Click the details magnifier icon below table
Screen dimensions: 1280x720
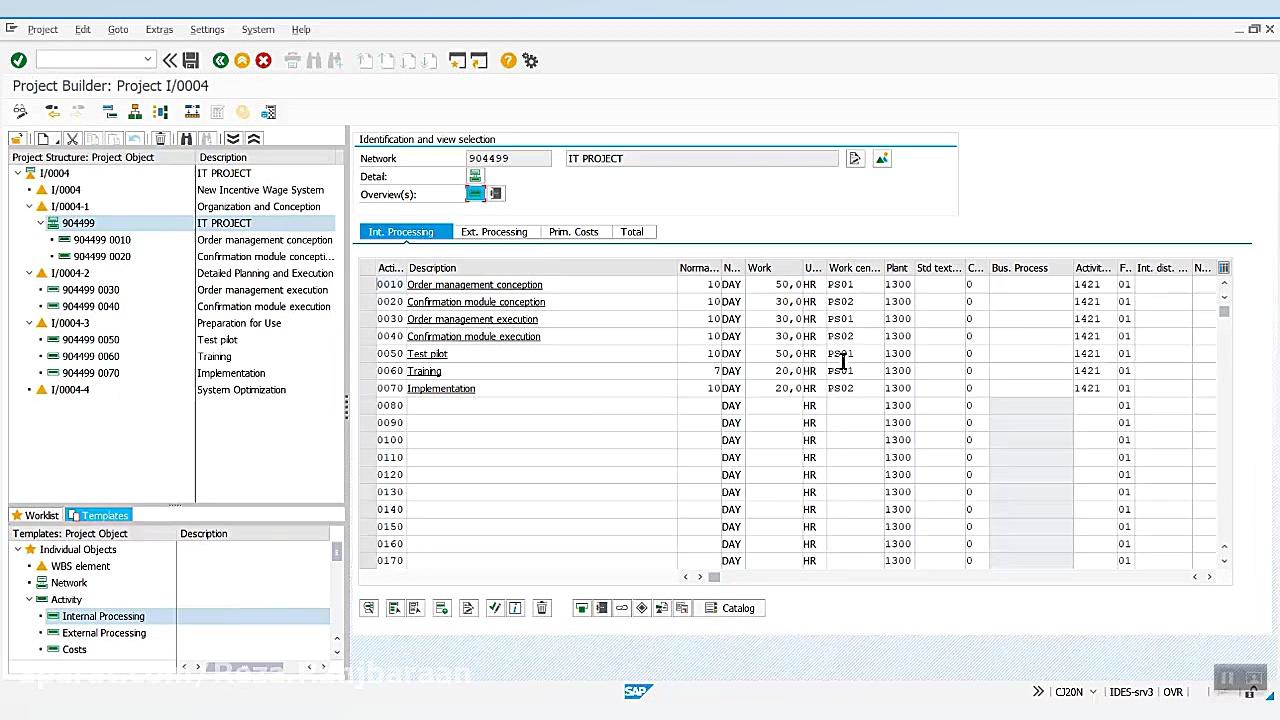click(369, 608)
